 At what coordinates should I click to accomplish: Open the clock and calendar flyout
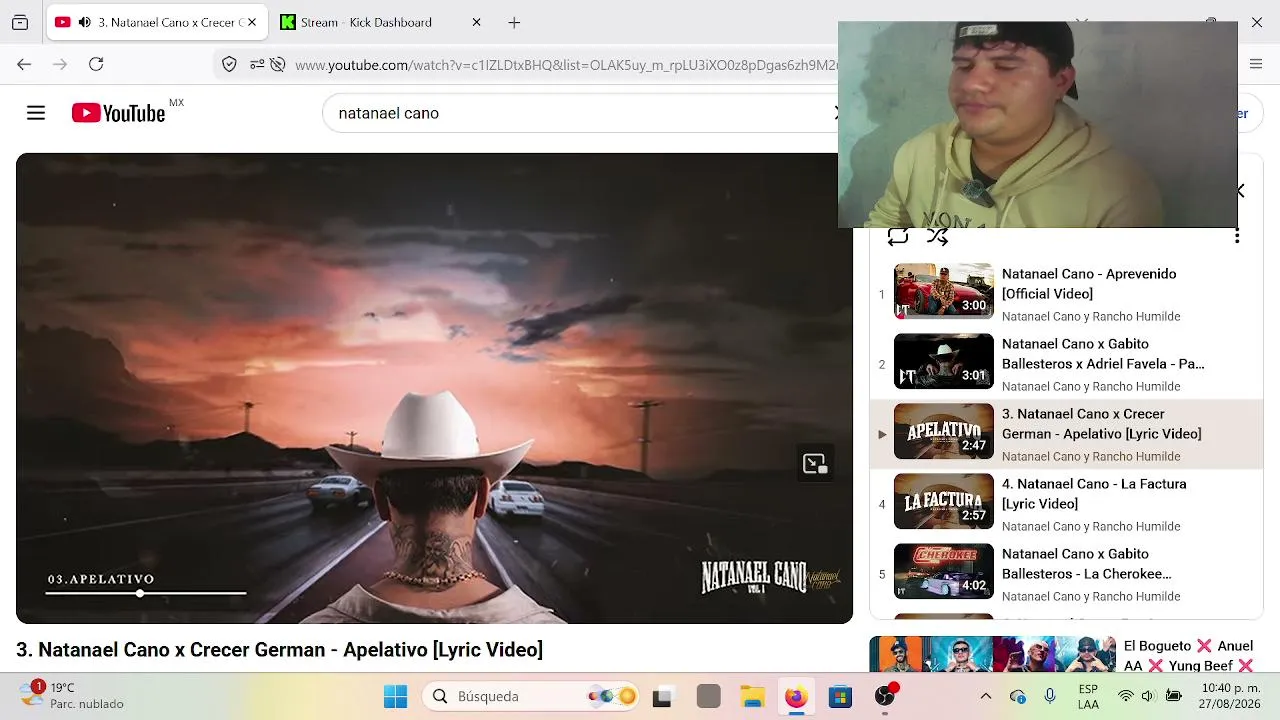[x=1230, y=696]
